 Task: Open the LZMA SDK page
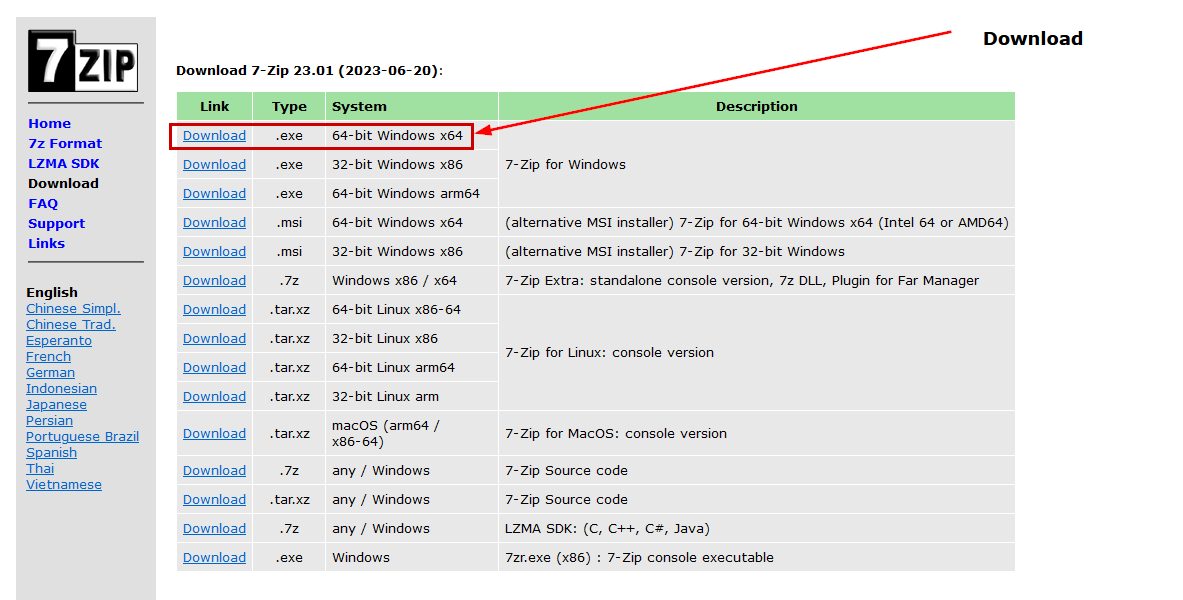tap(63, 164)
